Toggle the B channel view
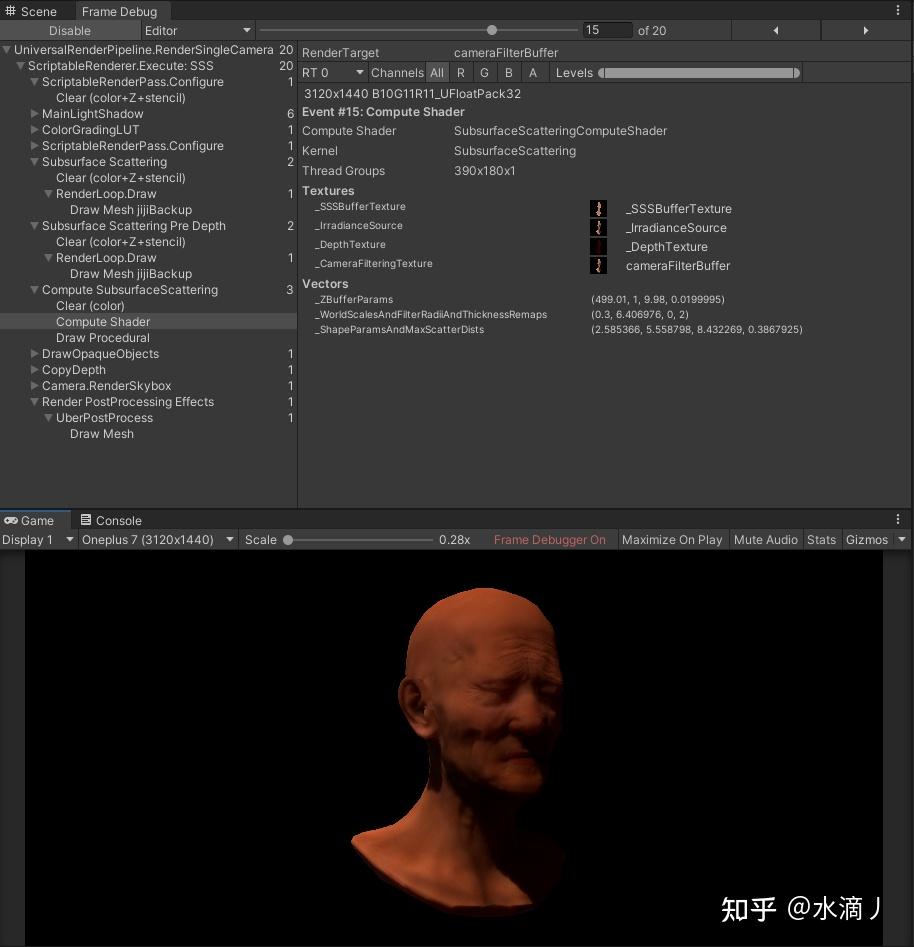Image resolution: width=914 pixels, height=947 pixels. pyautogui.click(x=509, y=73)
